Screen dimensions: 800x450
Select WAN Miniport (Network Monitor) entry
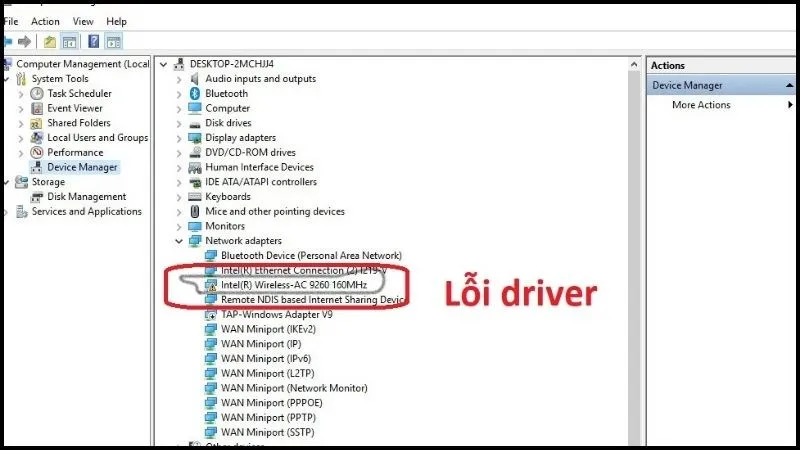click(x=294, y=388)
